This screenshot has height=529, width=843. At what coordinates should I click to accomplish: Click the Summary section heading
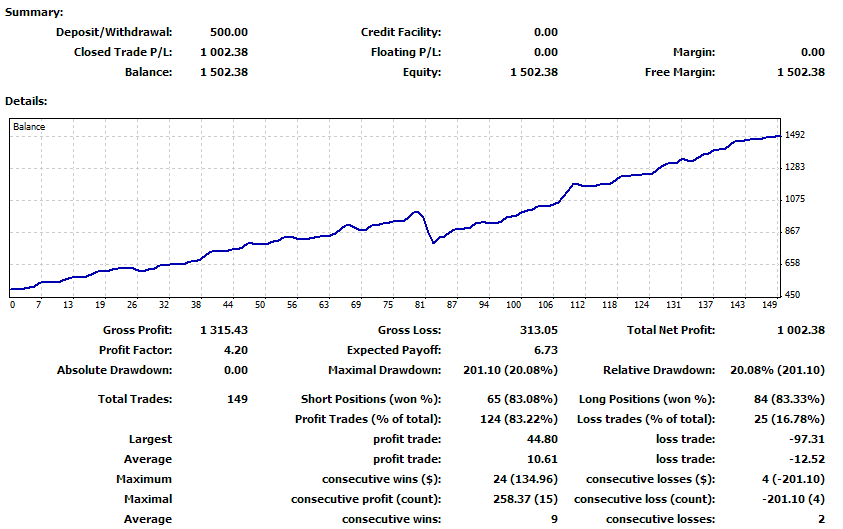pos(34,12)
